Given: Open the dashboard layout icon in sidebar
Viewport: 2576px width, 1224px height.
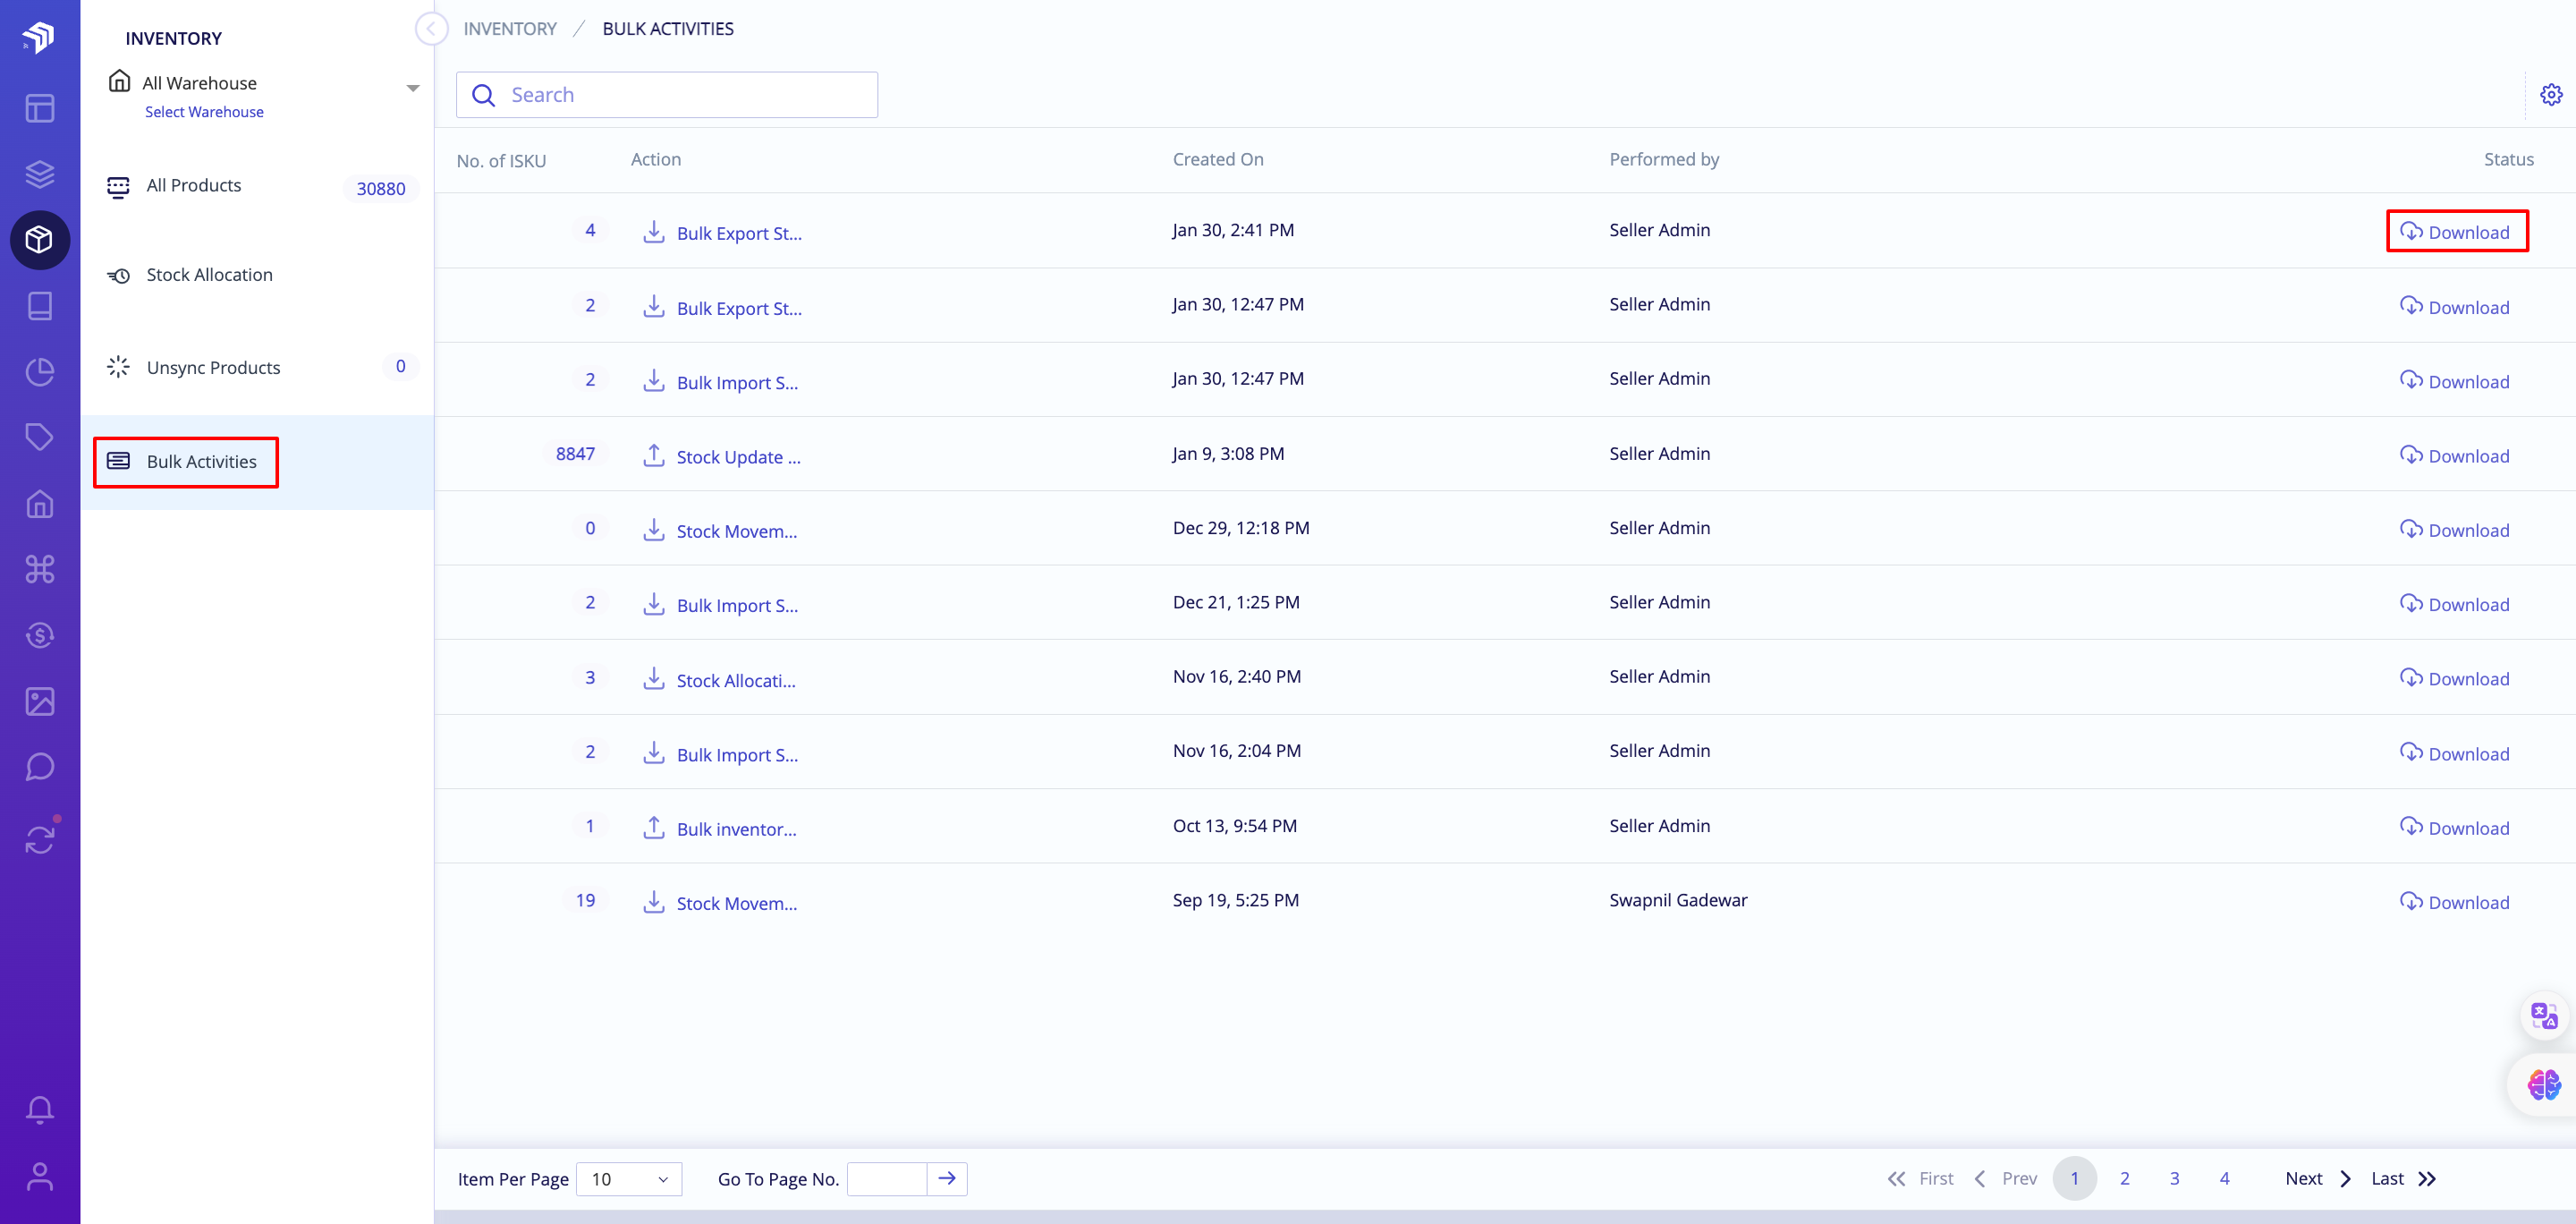Looking at the screenshot, I should point(40,108).
